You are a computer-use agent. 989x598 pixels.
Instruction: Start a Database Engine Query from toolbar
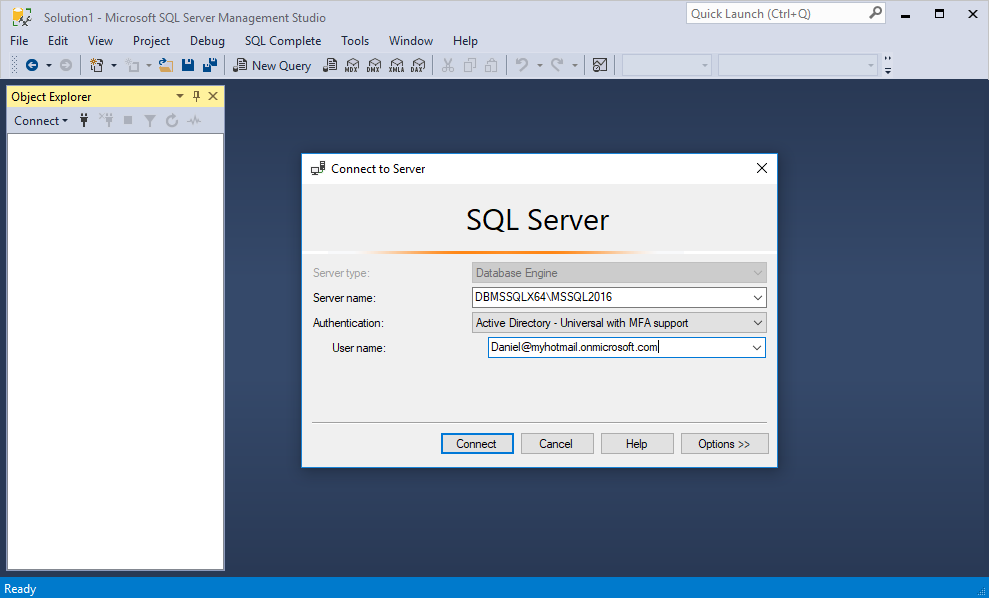pyautogui.click(x=330, y=65)
